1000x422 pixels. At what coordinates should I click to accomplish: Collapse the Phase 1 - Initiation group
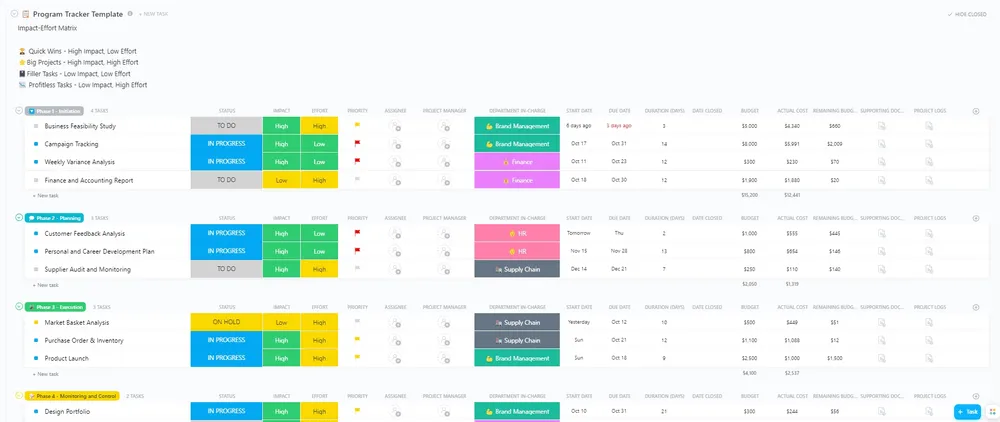18,111
